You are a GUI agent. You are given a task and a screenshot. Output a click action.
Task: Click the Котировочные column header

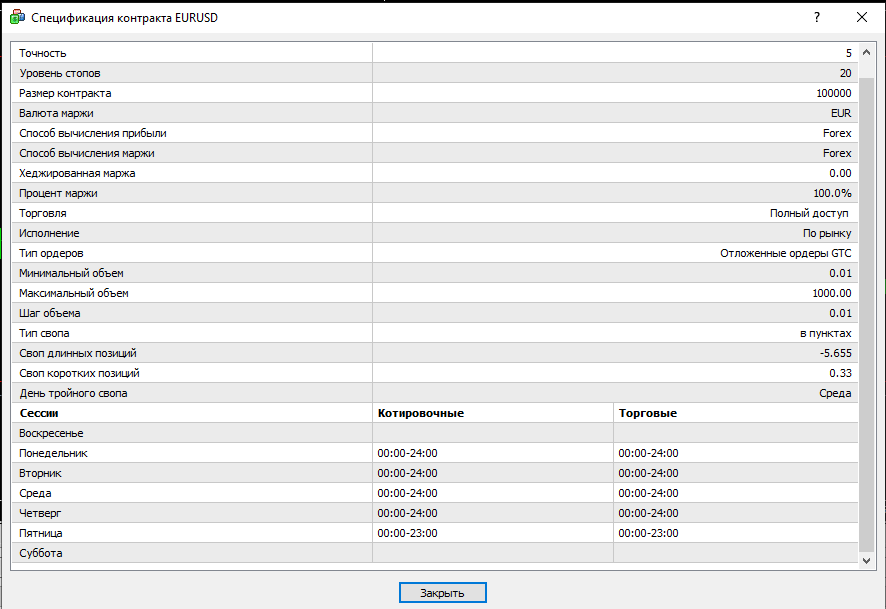(421, 413)
